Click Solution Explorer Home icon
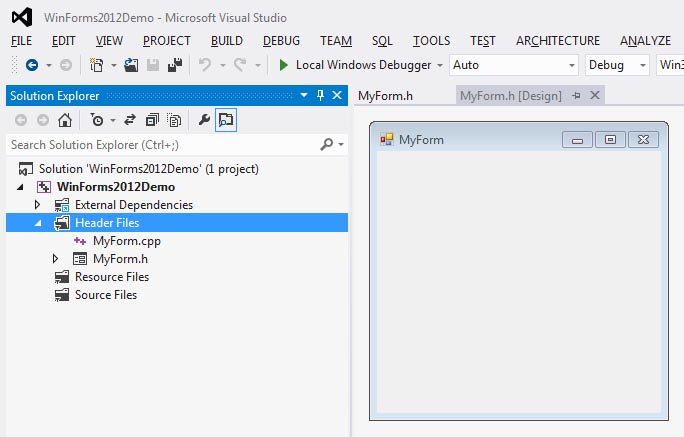Image resolution: width=684 pixels, height=437 pixels. [65, 120]
